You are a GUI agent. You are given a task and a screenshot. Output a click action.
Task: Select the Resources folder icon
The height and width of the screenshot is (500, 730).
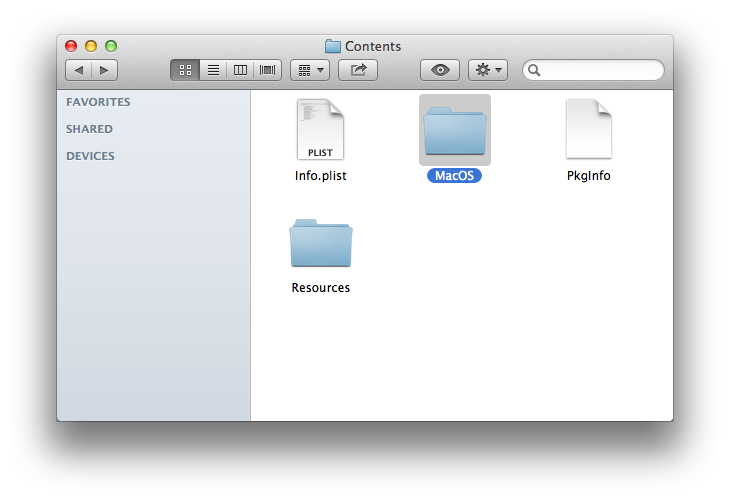coord(321,245)
